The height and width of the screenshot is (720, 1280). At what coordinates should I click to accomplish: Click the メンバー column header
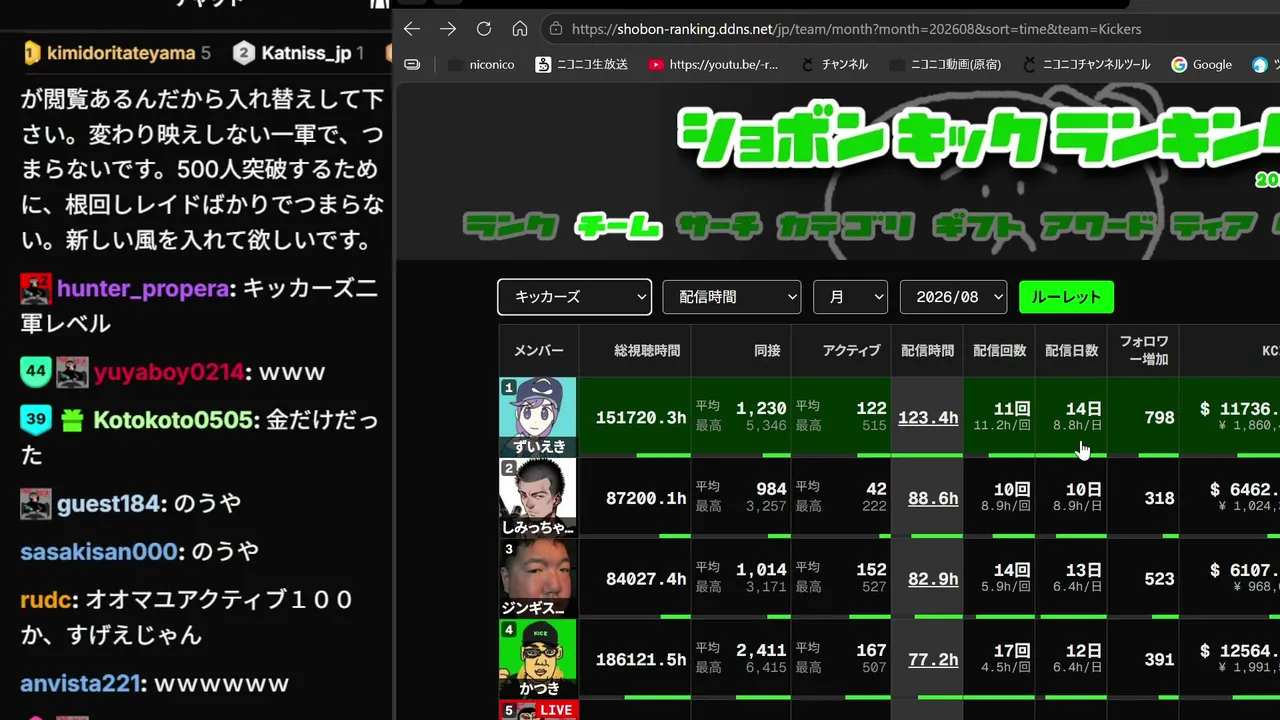(x=539, y=351)
